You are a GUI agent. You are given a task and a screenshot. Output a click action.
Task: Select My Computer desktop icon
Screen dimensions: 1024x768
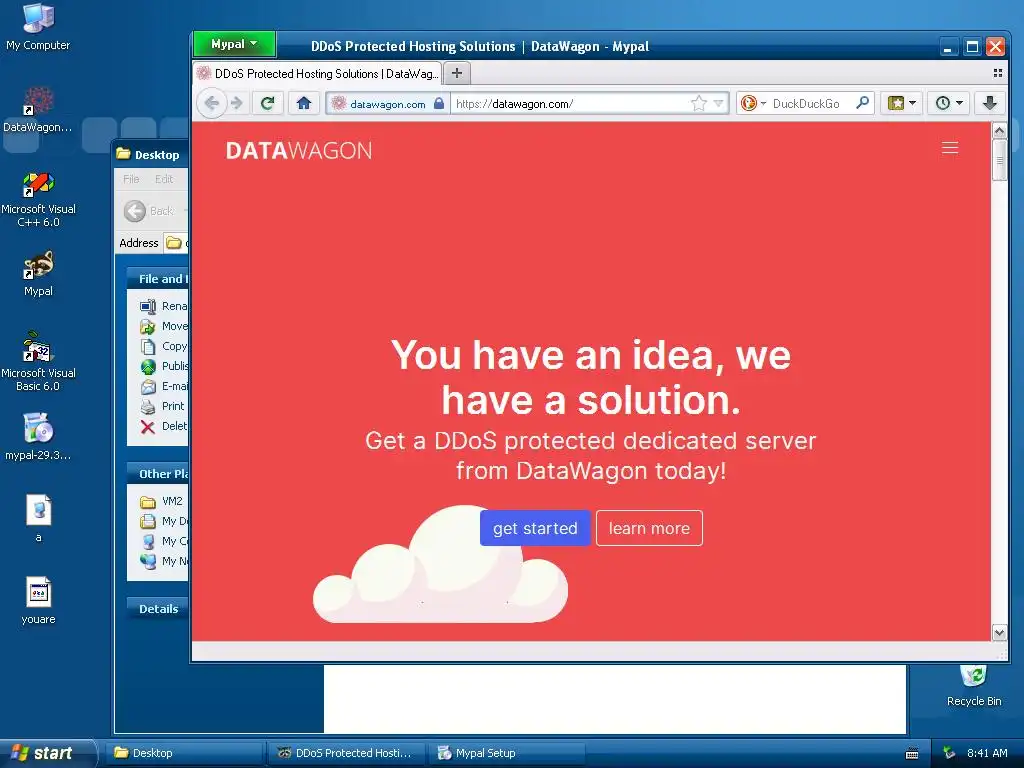pyautogui.click(x=38, y=27)
